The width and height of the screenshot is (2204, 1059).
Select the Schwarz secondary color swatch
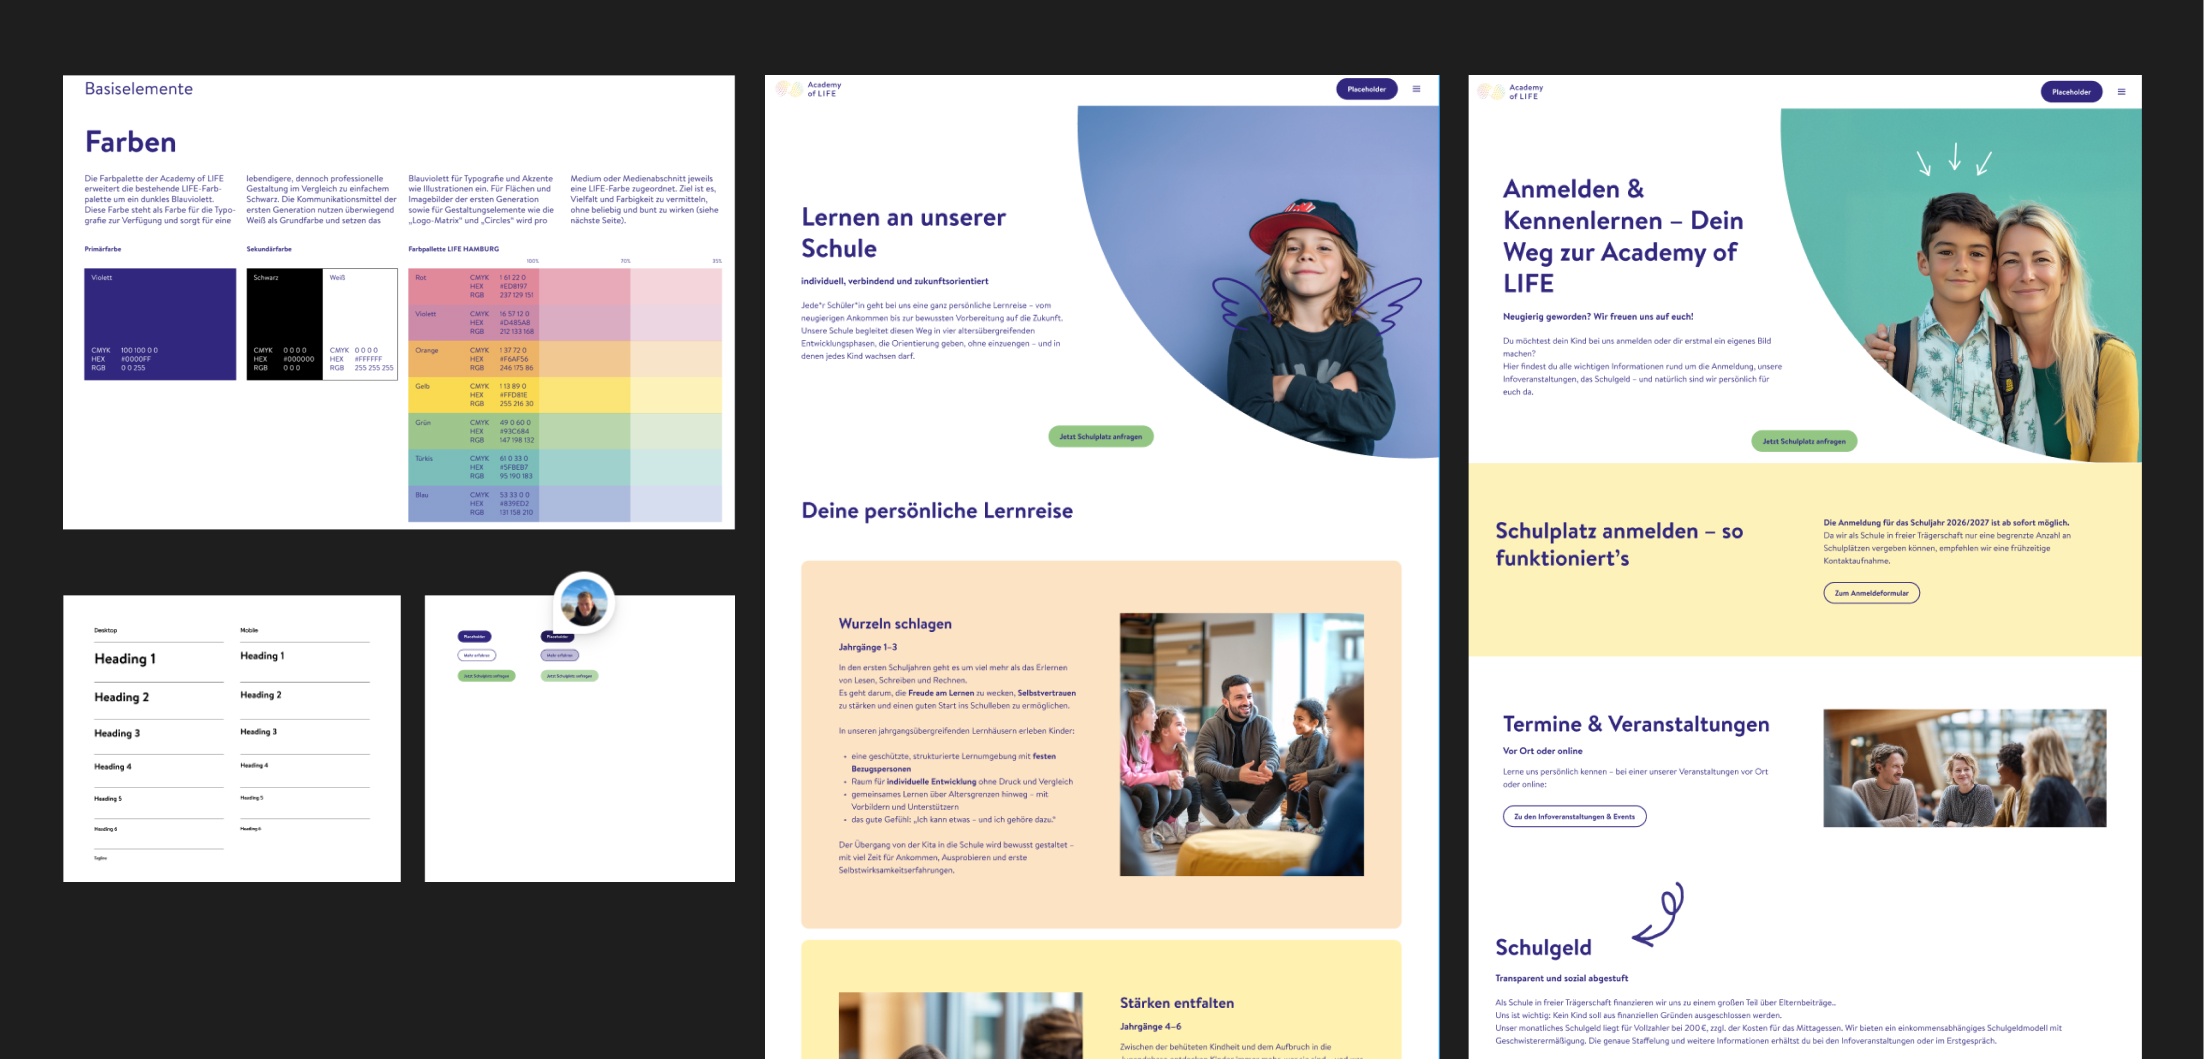coord(285,324)
